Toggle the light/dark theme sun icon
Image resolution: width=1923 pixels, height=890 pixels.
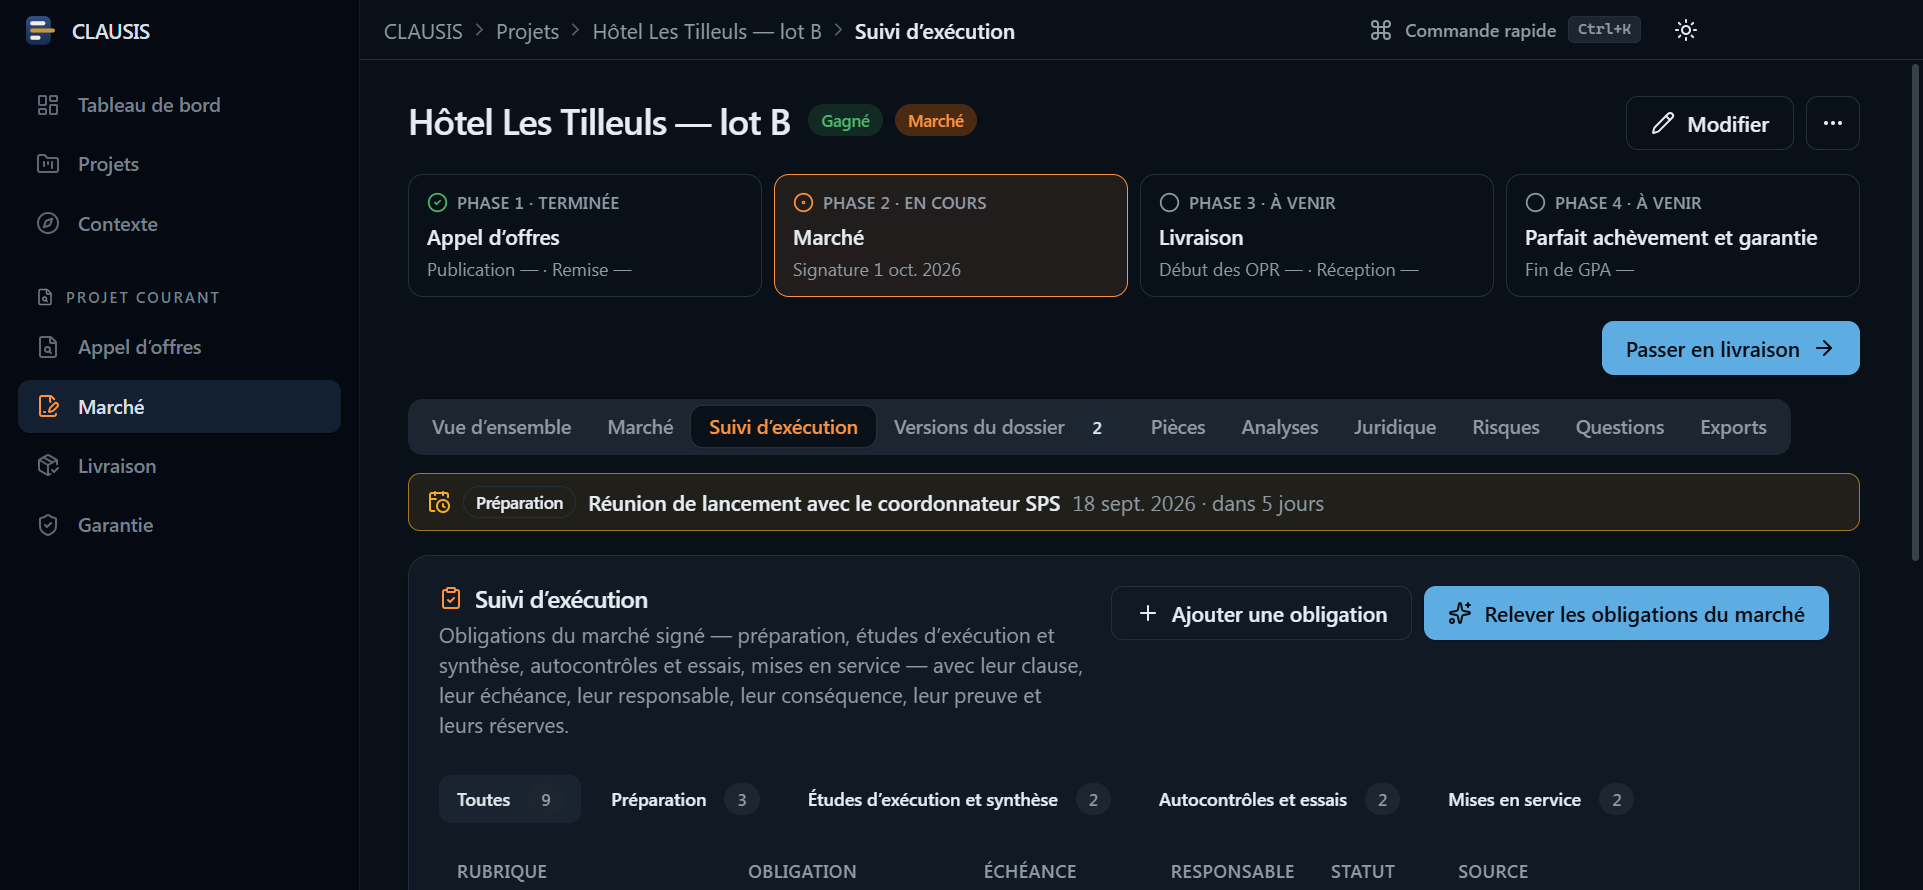tap(1686, 30)
